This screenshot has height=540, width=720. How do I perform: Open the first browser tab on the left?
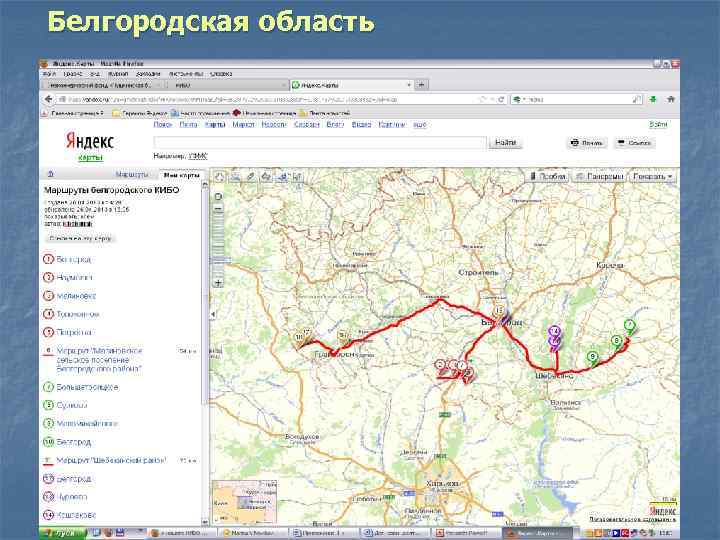102,85
